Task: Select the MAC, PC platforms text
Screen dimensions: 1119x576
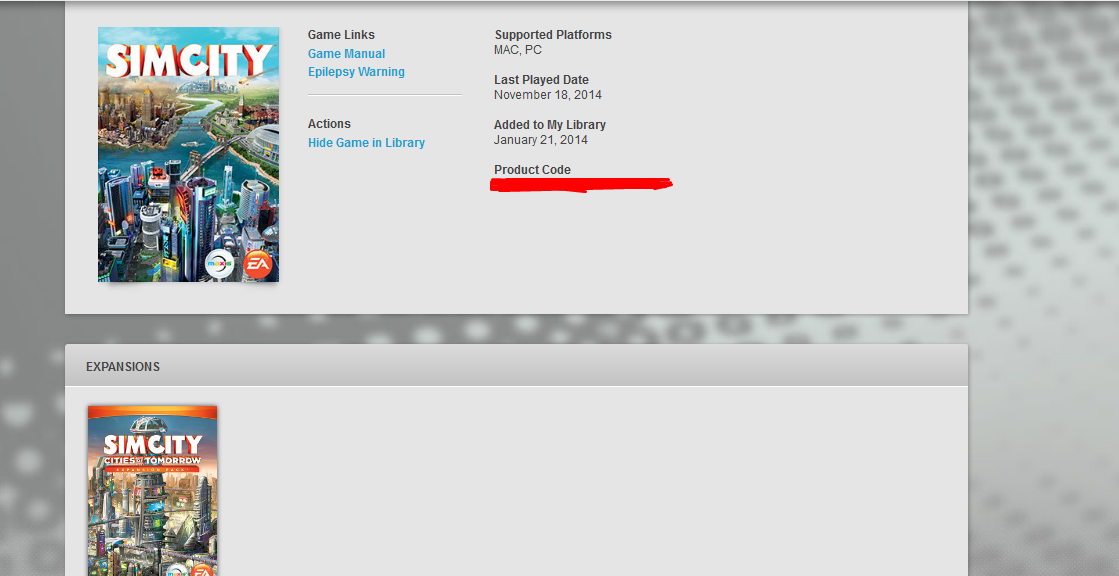Action: pos(517,50)
